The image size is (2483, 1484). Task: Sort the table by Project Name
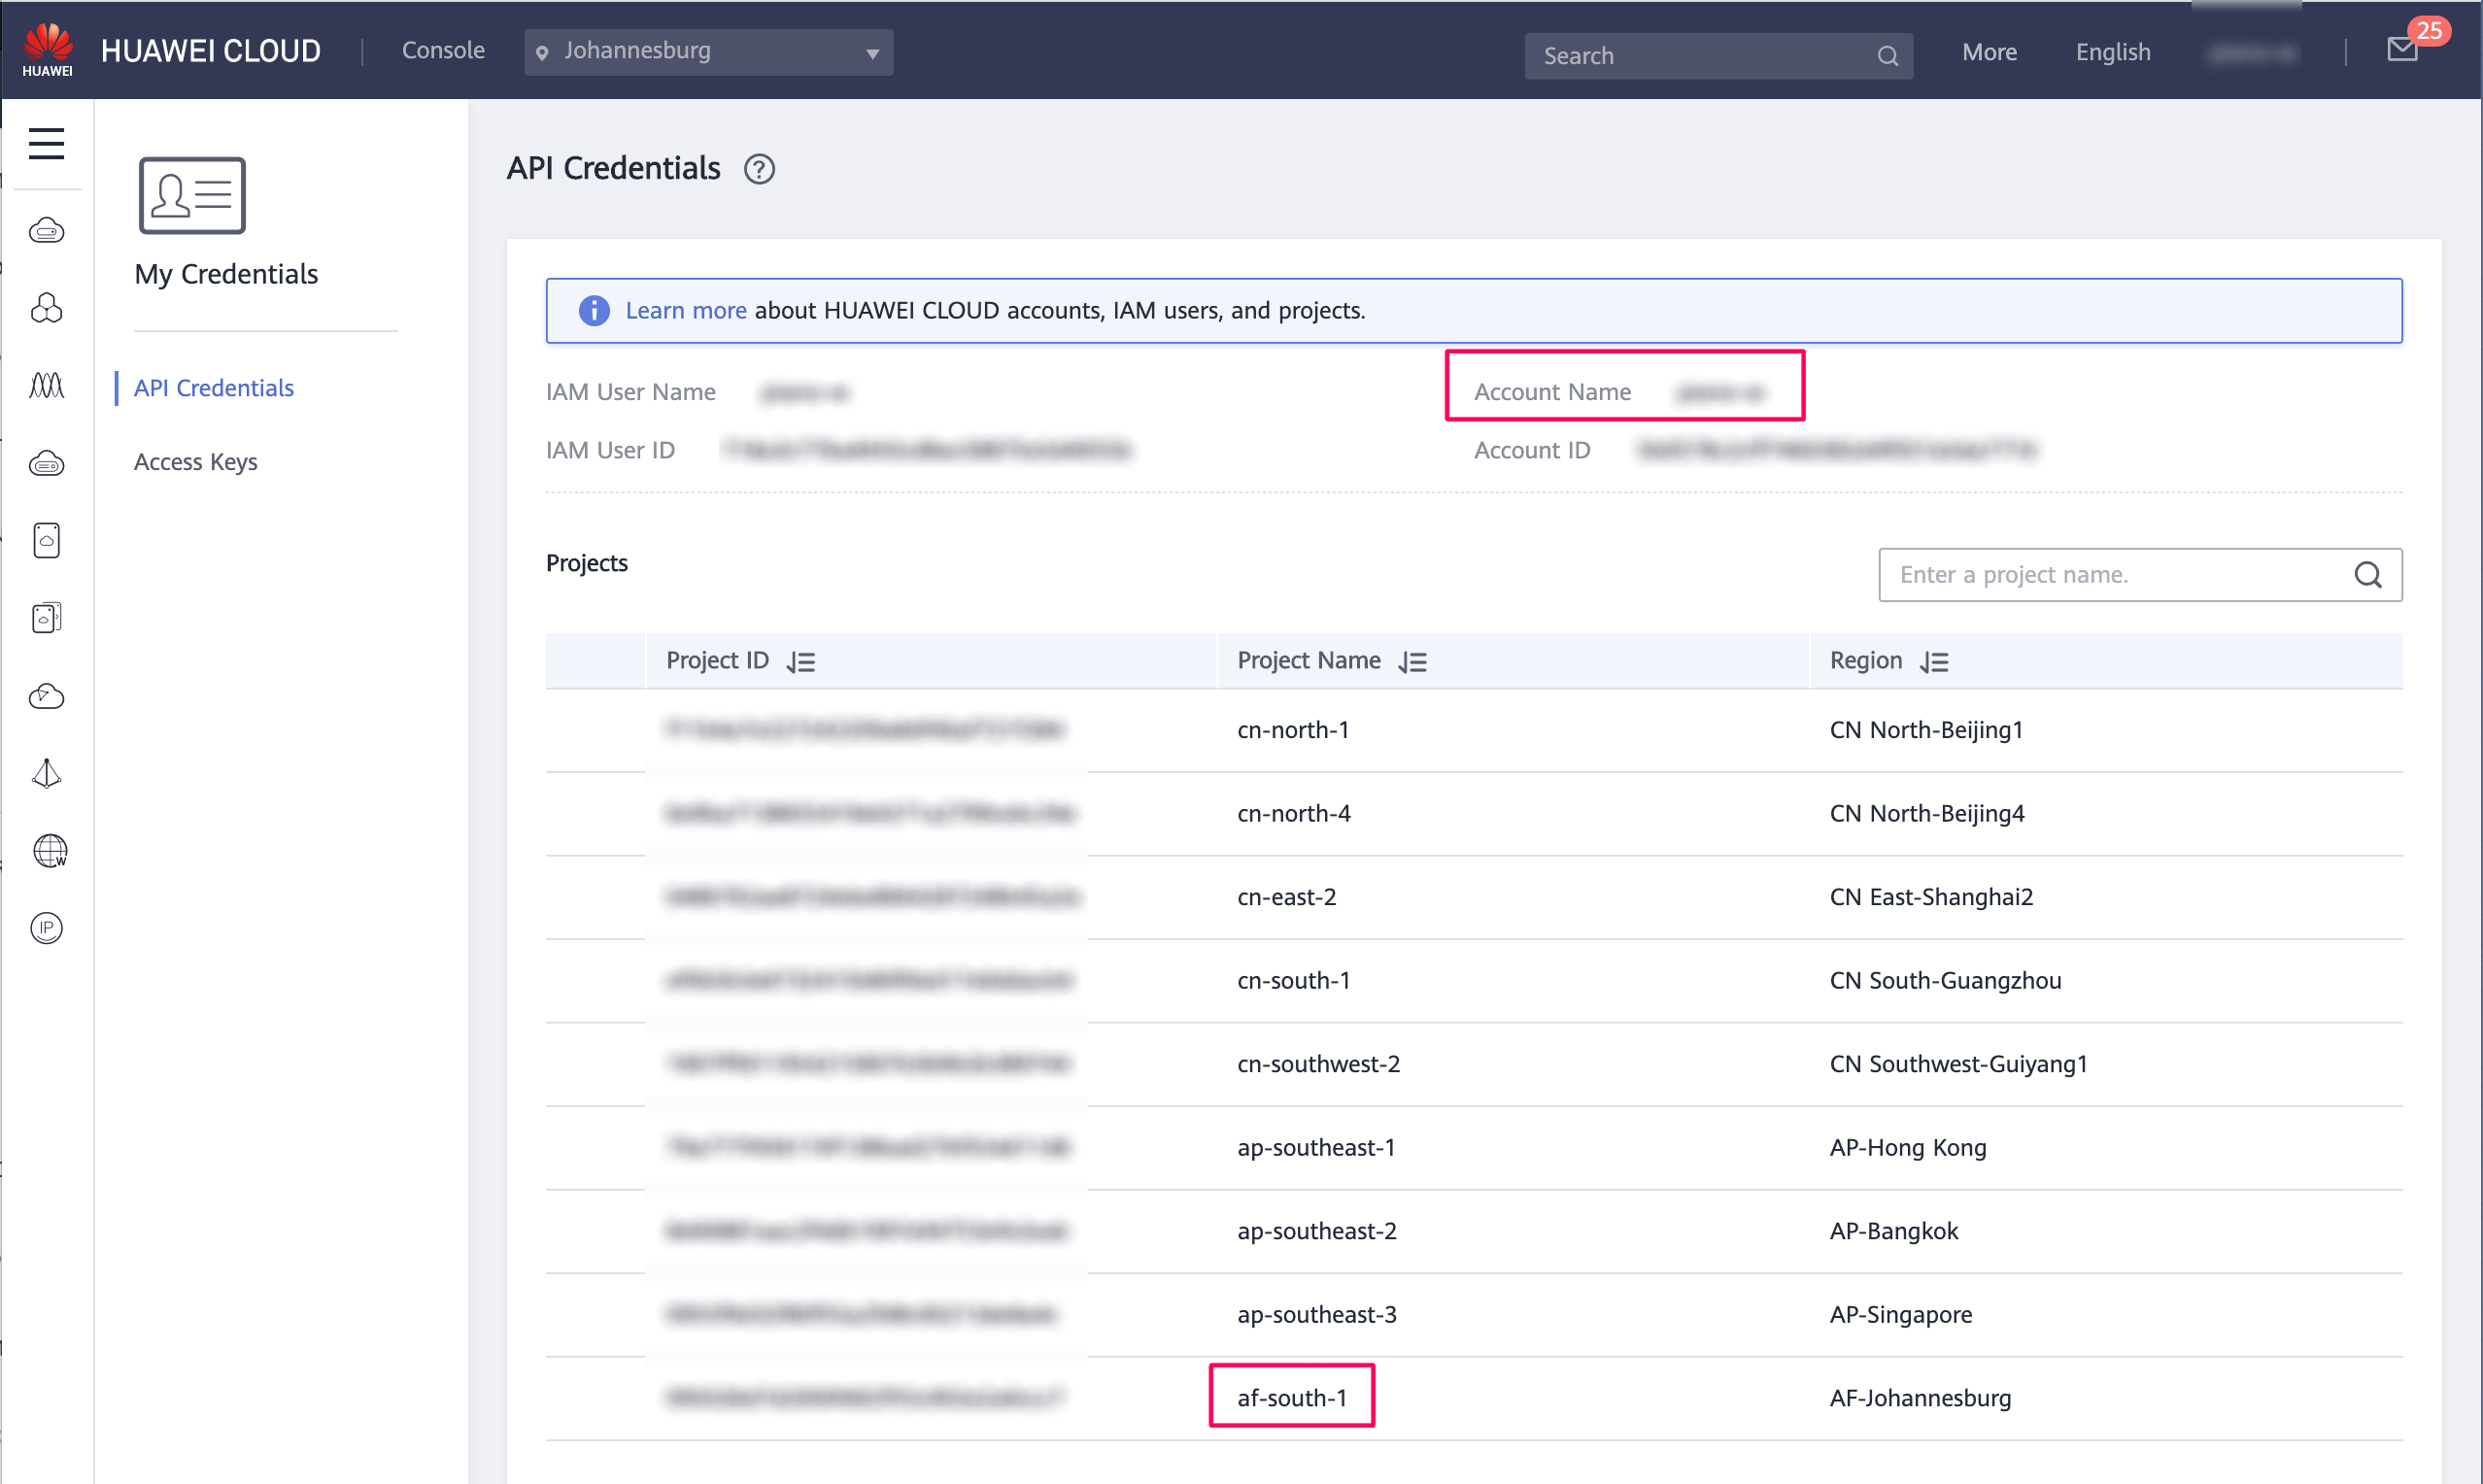pos(1413,662)
